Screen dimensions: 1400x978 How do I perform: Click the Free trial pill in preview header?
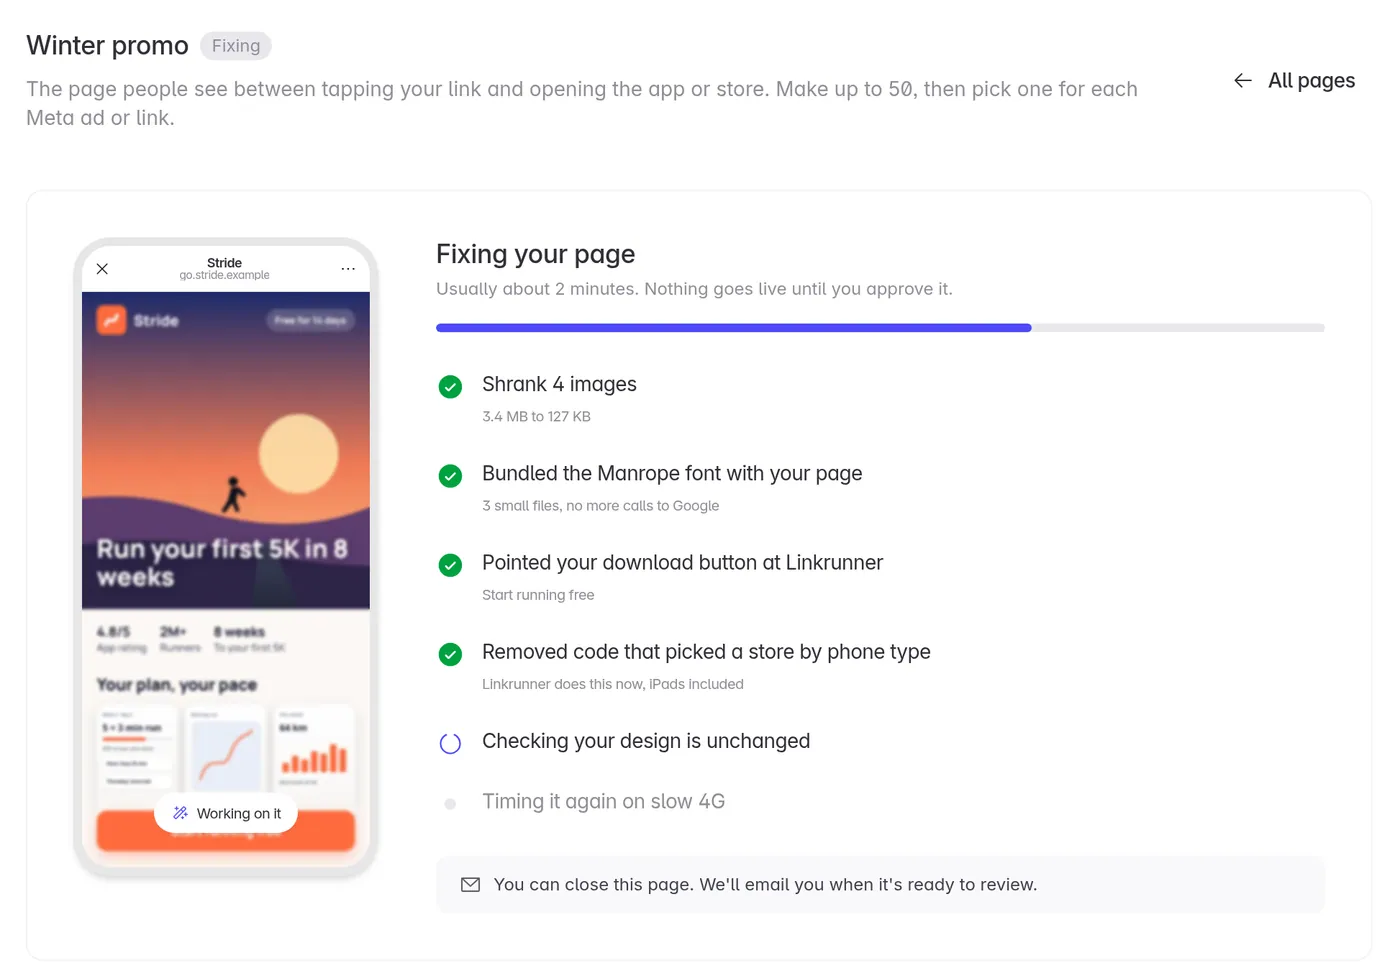[310, 320]
